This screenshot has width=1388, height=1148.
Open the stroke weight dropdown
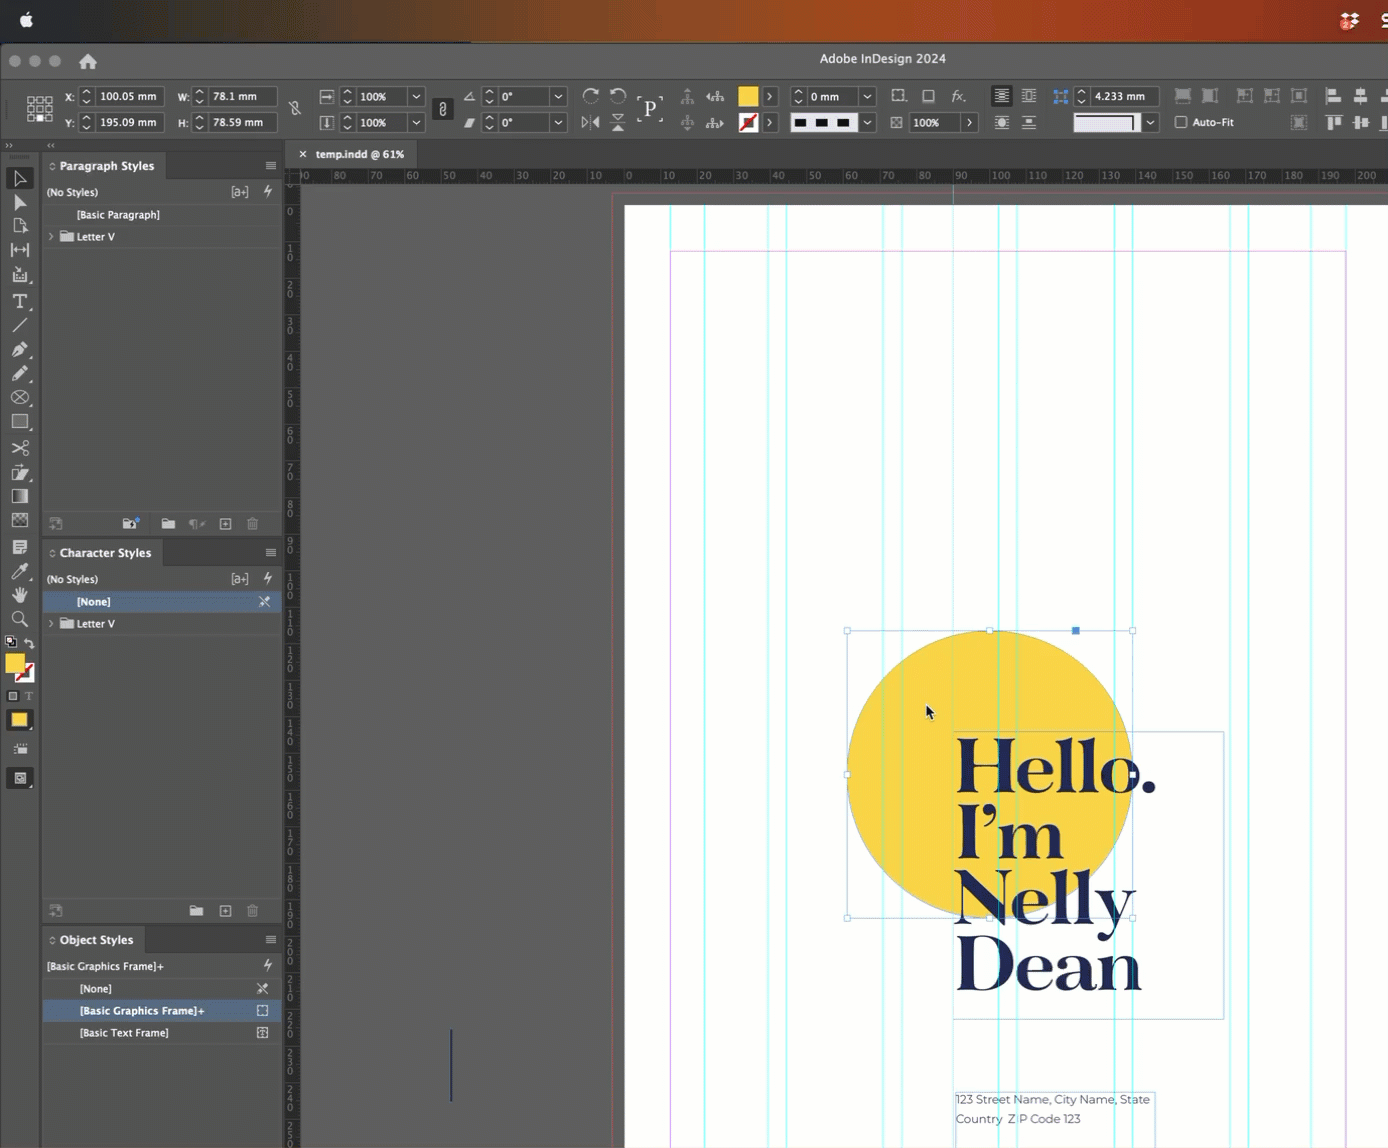click(867, 97)
